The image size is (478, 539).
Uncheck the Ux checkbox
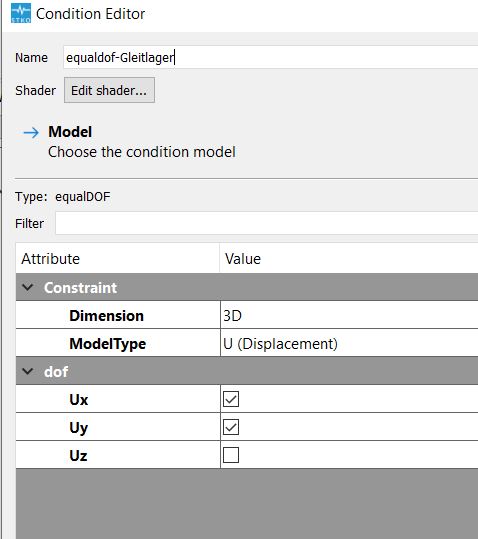click(231, 399)
